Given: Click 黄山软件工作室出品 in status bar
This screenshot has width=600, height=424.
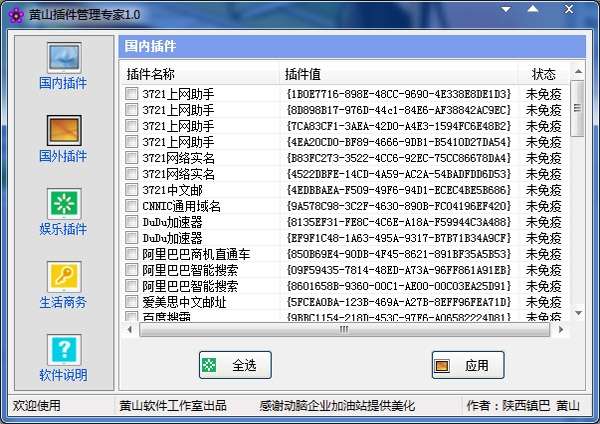Looking at the screenshot, I should point(173,405).
